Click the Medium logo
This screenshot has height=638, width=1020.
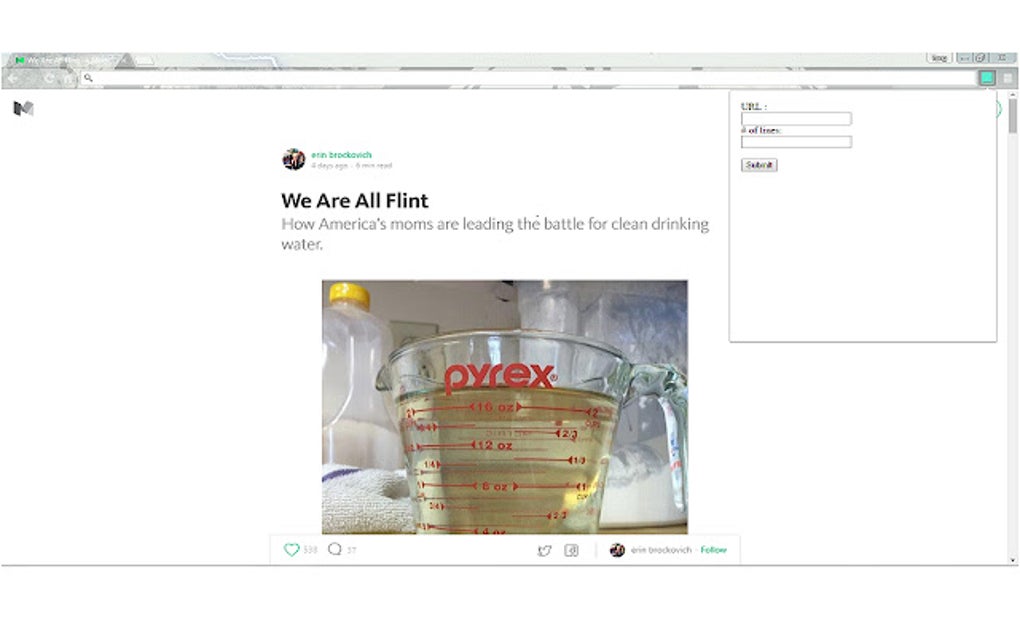pos(23,108)
